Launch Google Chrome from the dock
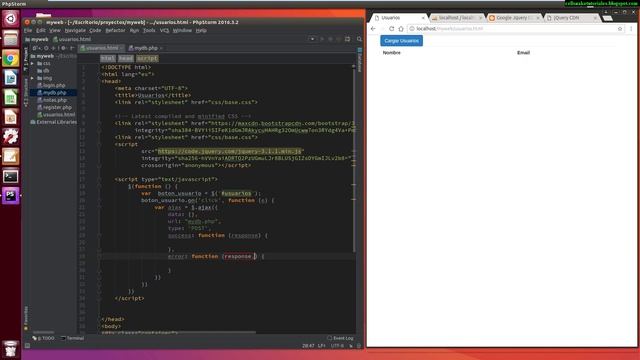The height and width of the screenshot is (360, 640). [11, 58]
